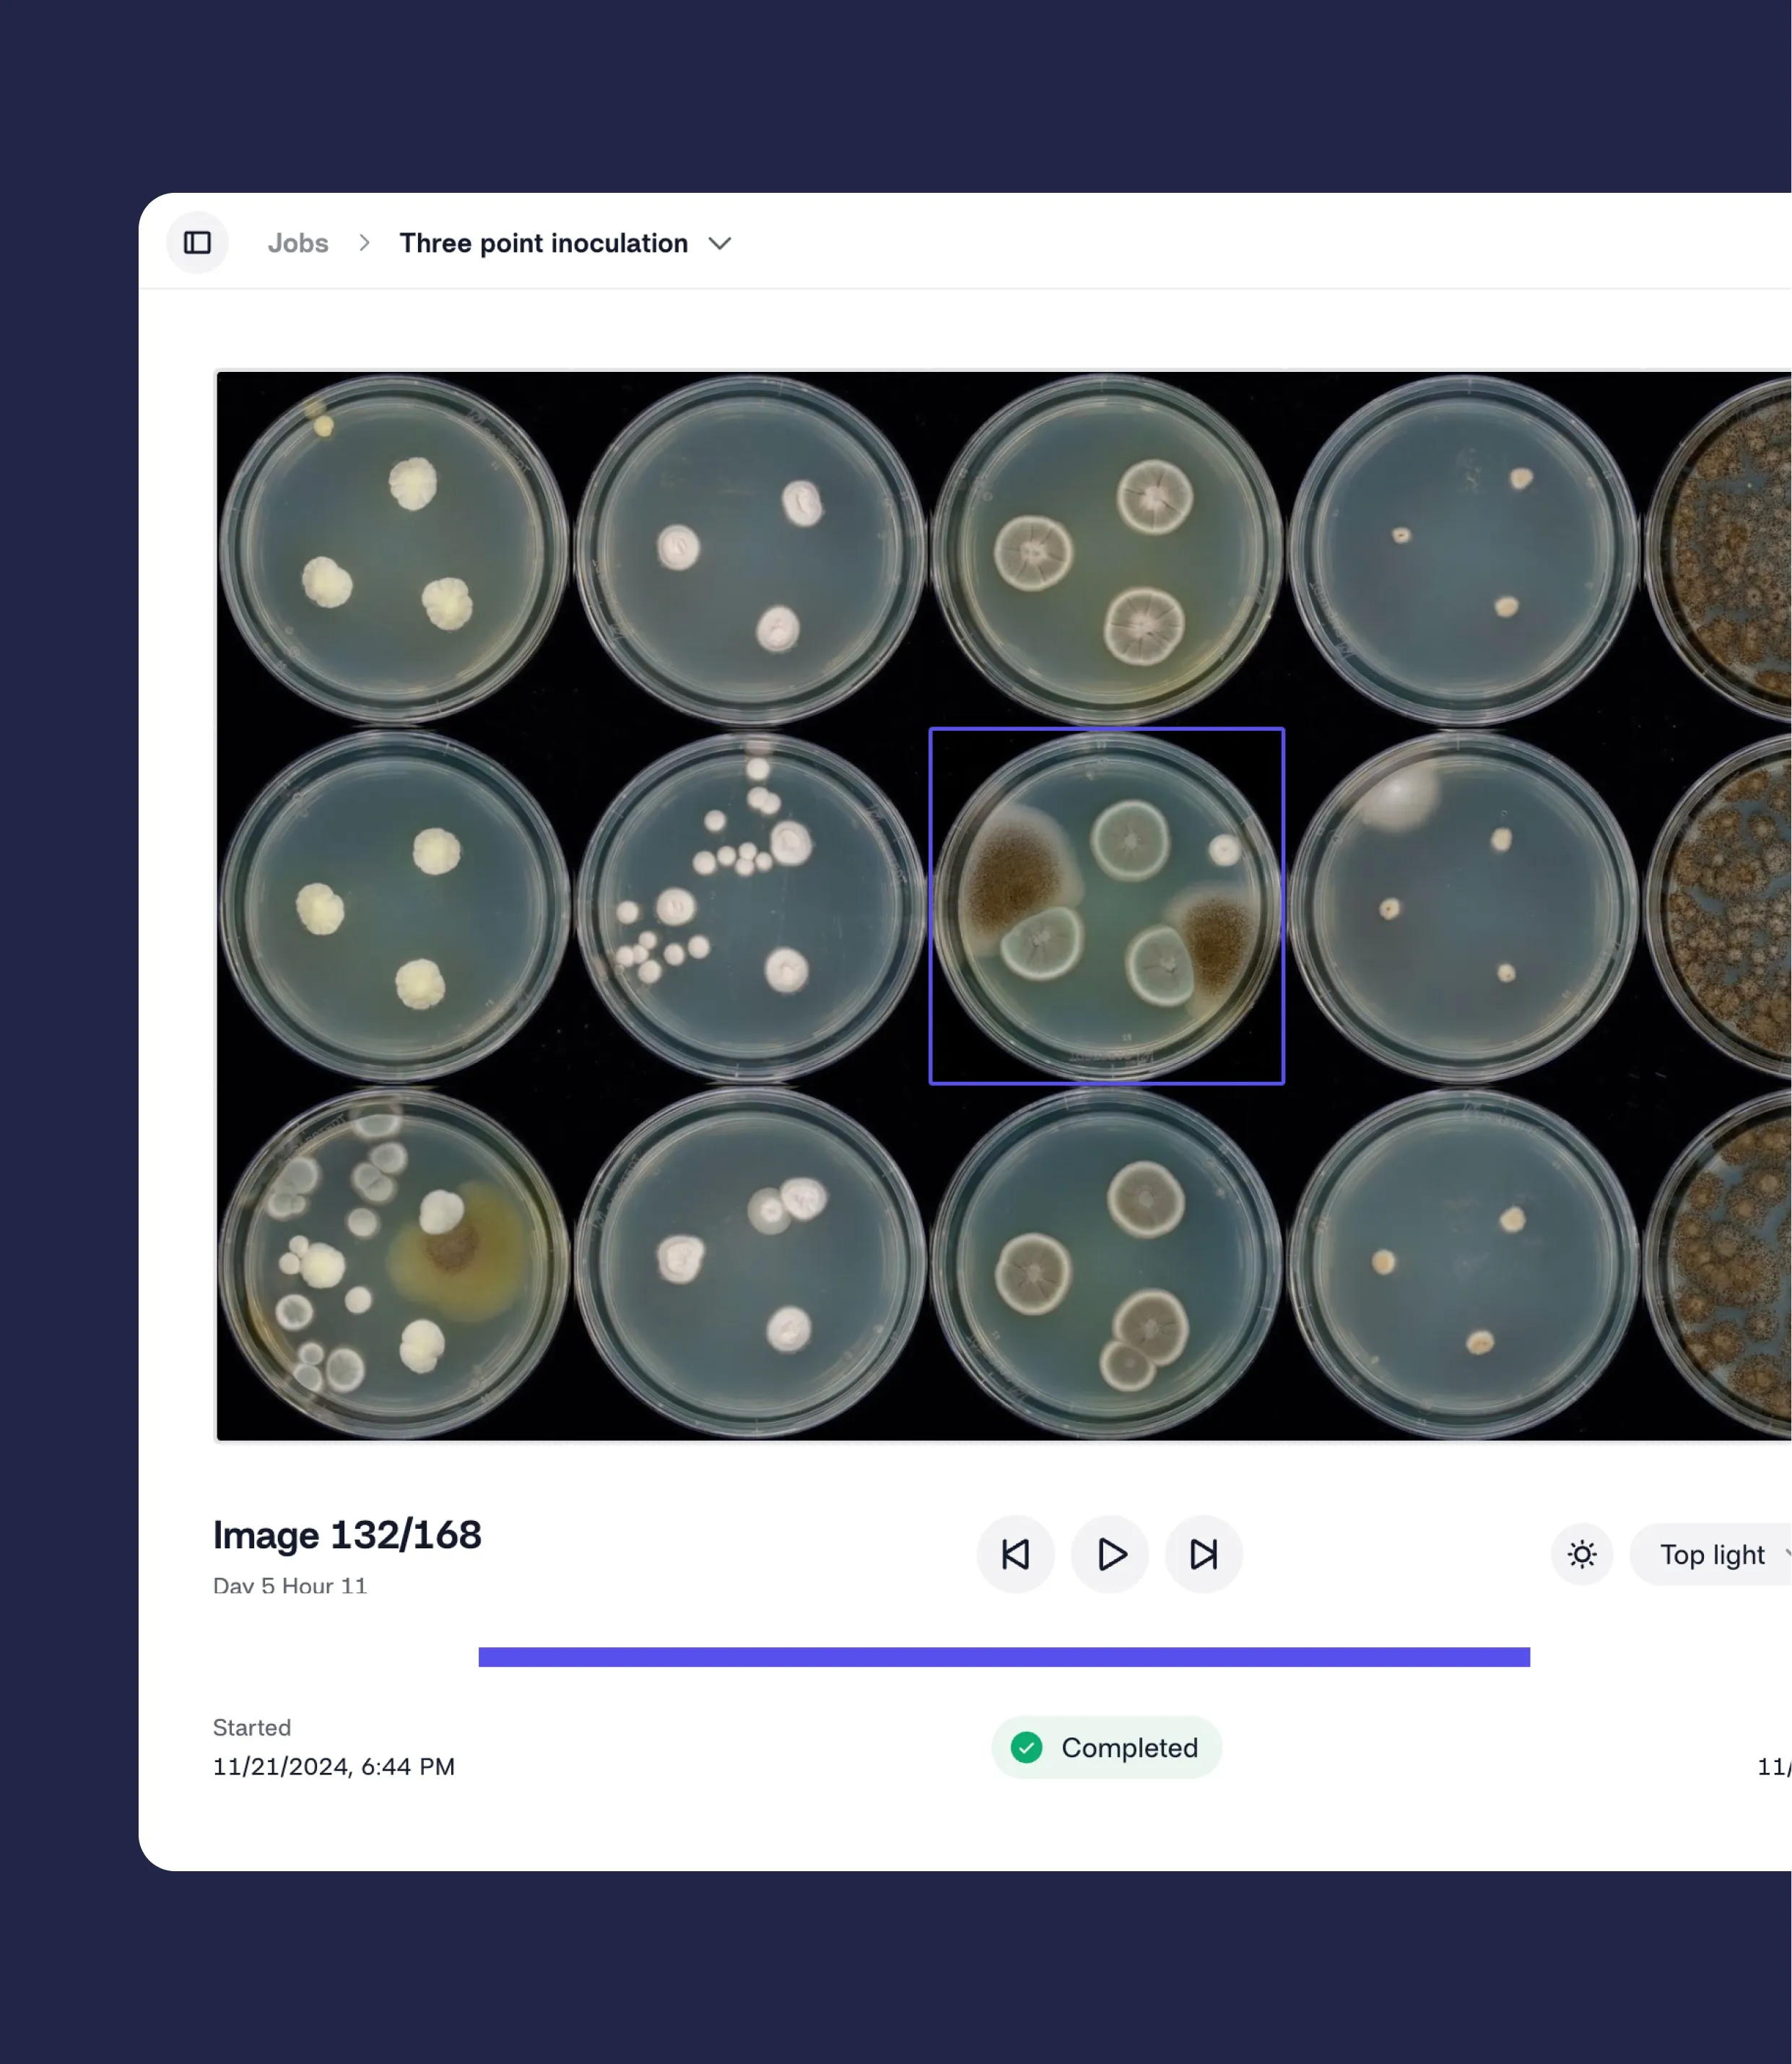The width and height of the screenshot is (1792, 2064).
Task: Select the middle-row dish with many white colonies
Action: click(750, 906)
